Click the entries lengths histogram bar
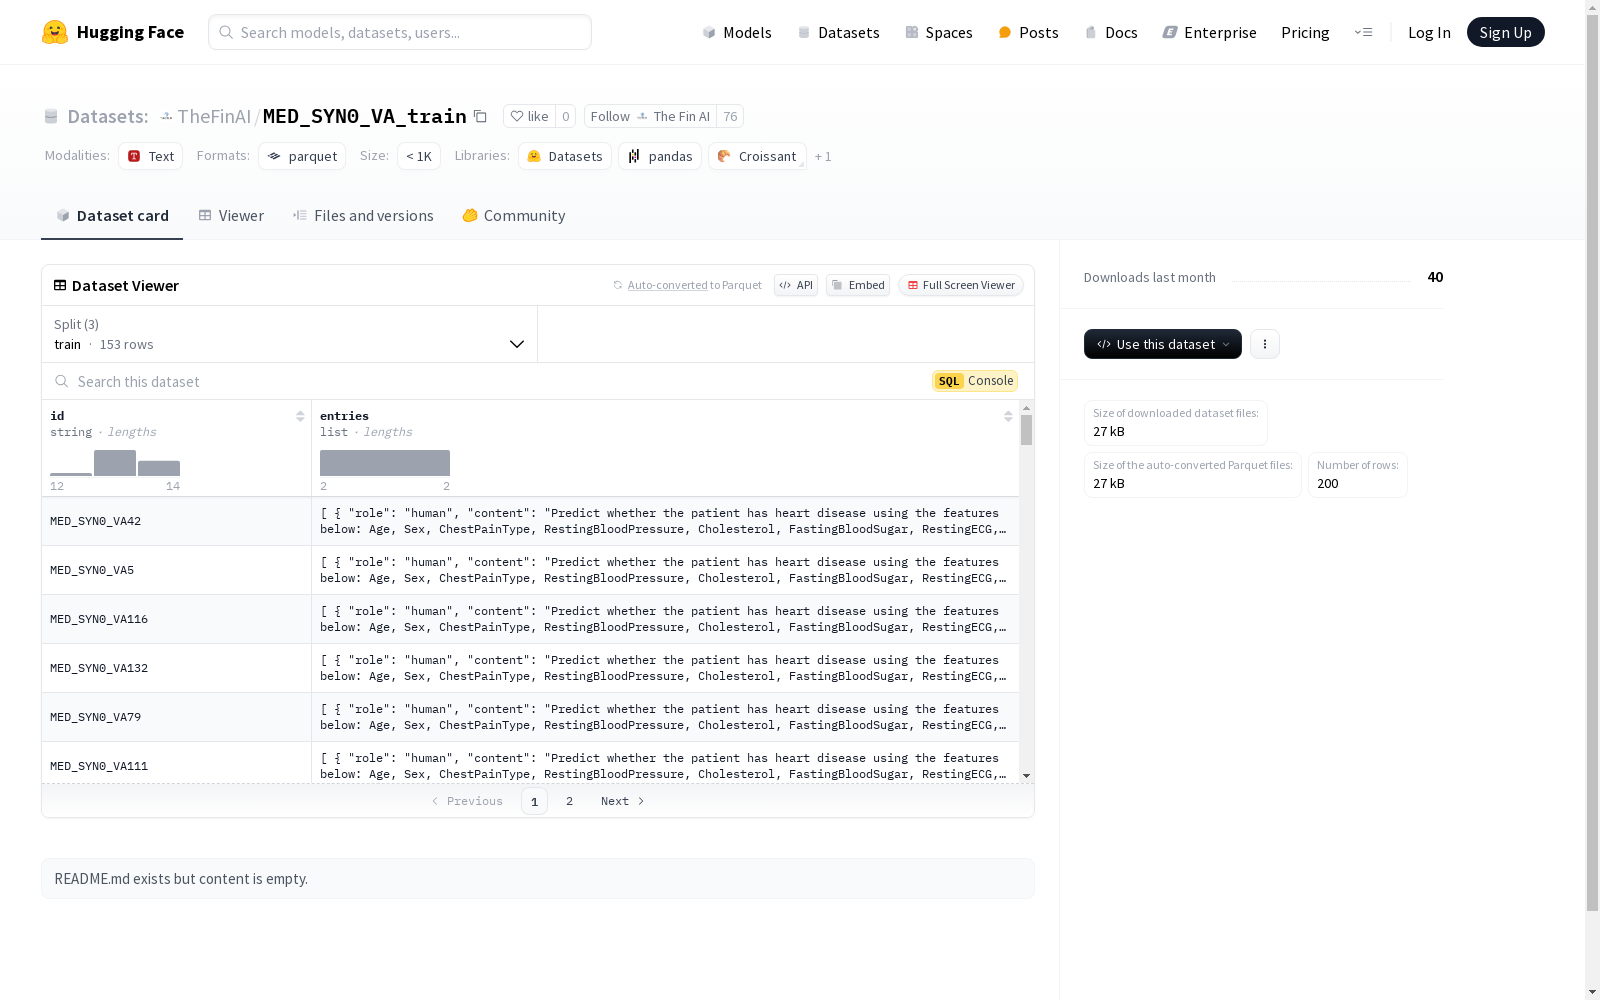Screen dimensions: 1600x1000 click(x=385, y=463)
